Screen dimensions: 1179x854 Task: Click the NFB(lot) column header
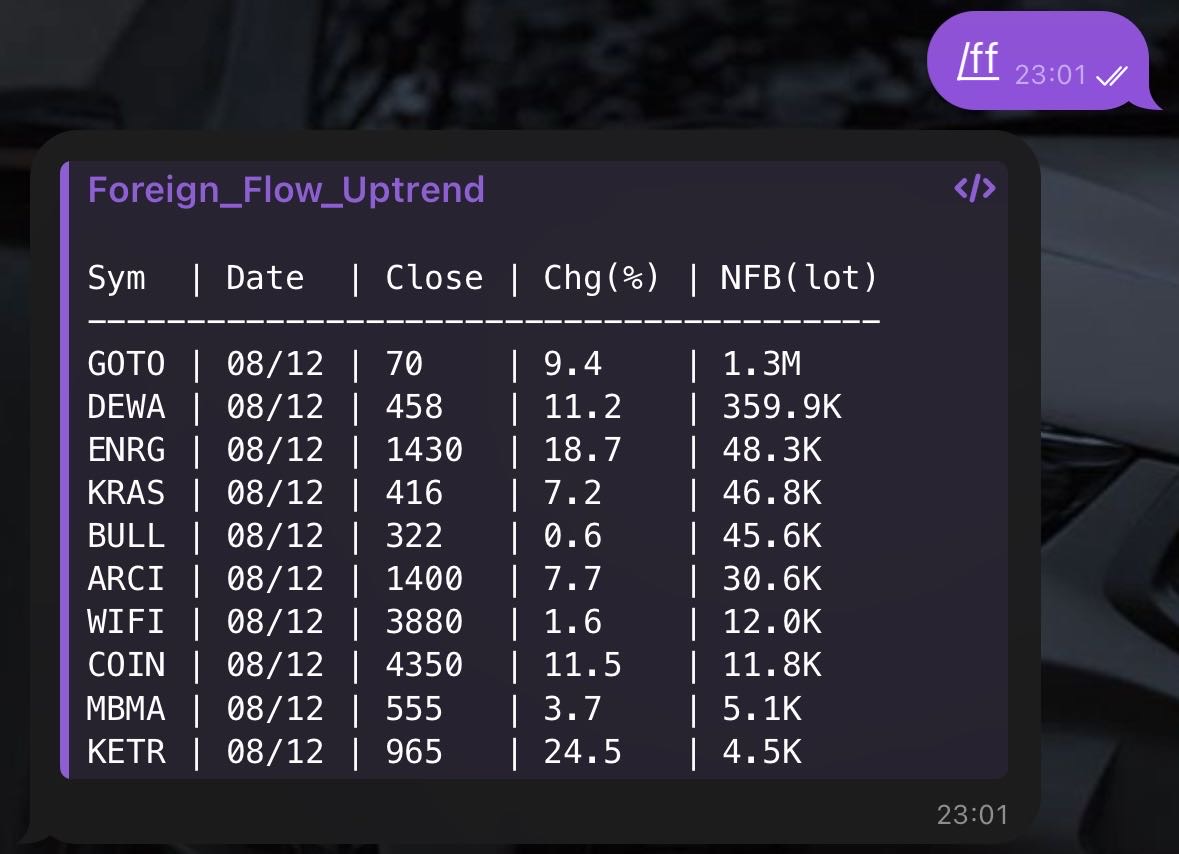(x=799, y=278)
